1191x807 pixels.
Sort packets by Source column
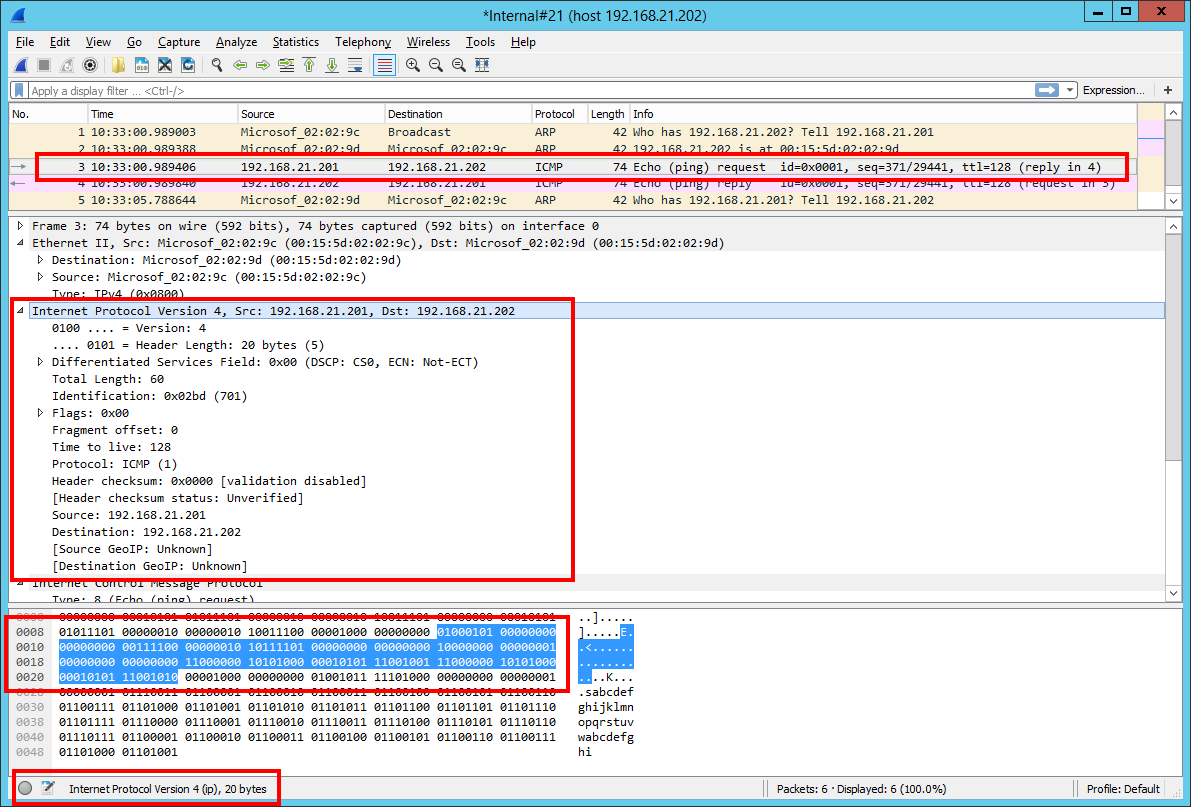pyautogui.click(x=311, y=114)
